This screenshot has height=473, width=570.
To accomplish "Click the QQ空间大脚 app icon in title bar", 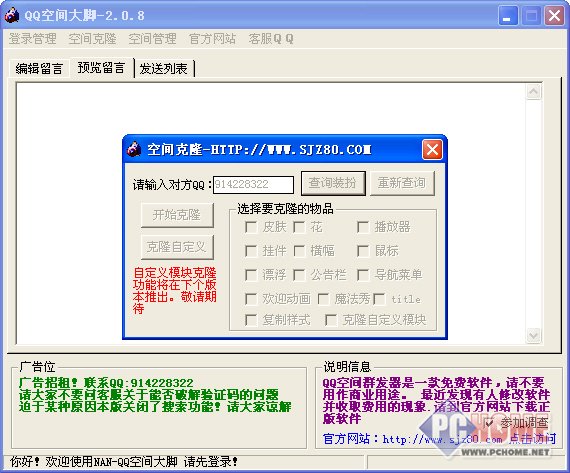I will 11,15.
